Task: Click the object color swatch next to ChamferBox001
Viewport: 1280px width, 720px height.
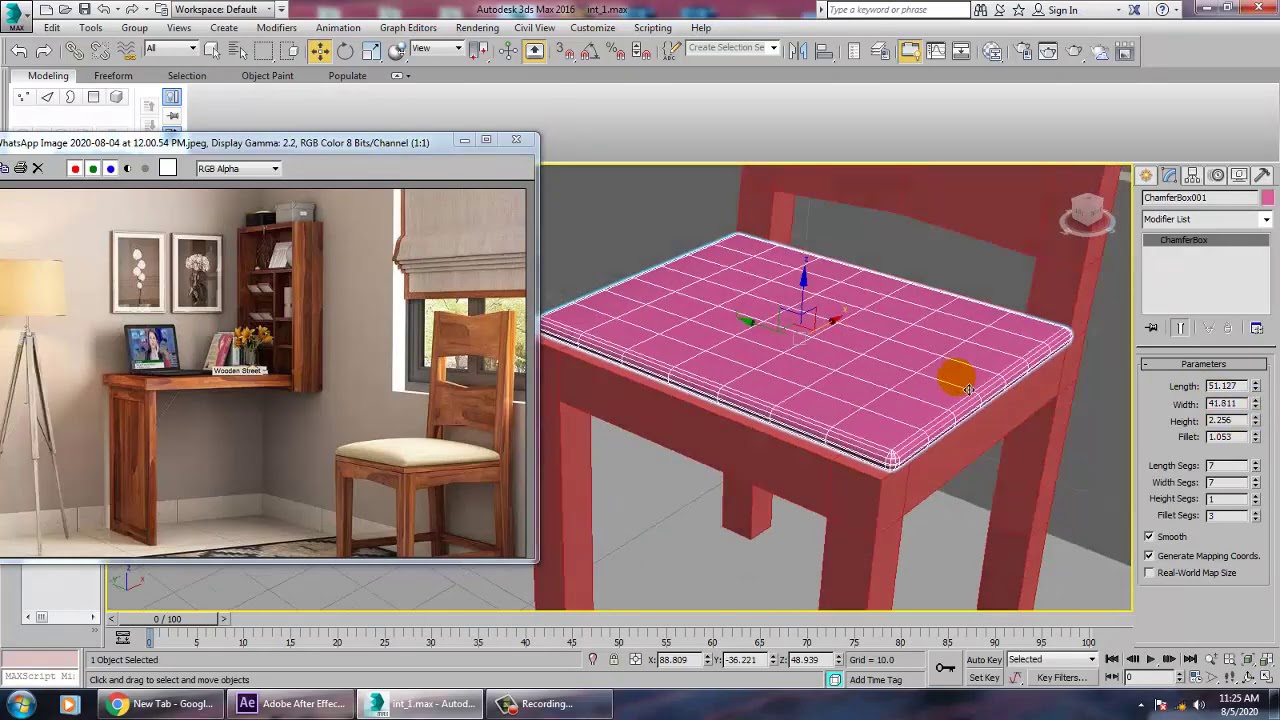Action: tap(1268, 198)
